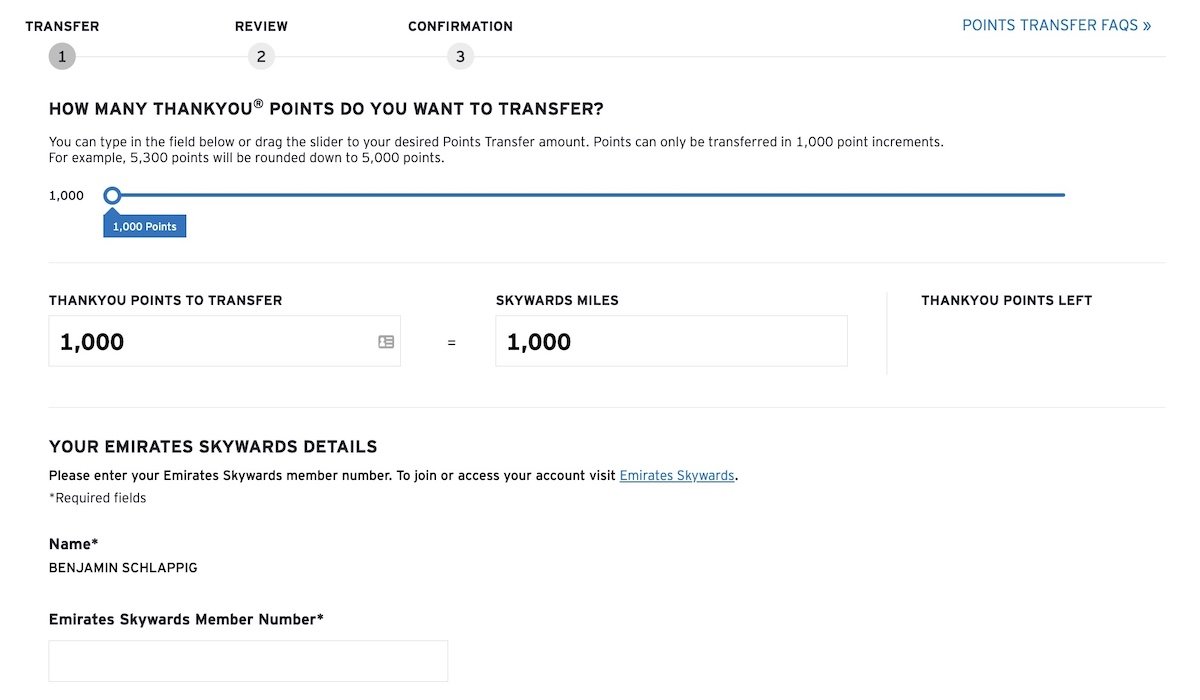
Task: Click the Emirates Skywards Member Number input
Action: pos(248,661)
